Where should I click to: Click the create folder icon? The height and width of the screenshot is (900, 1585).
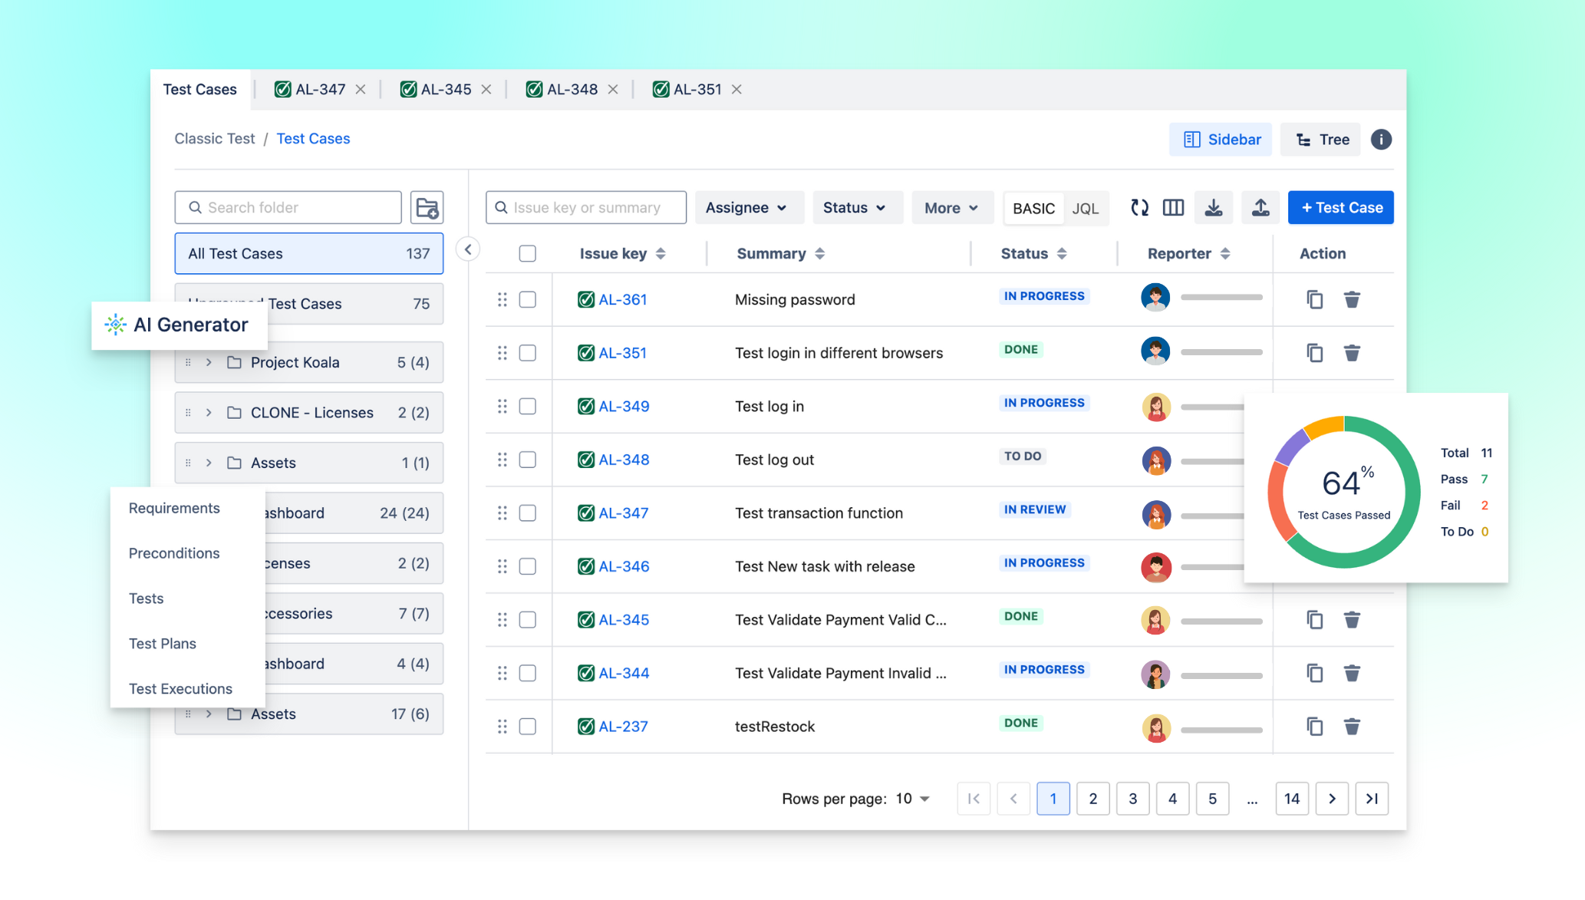coord(427,208)
